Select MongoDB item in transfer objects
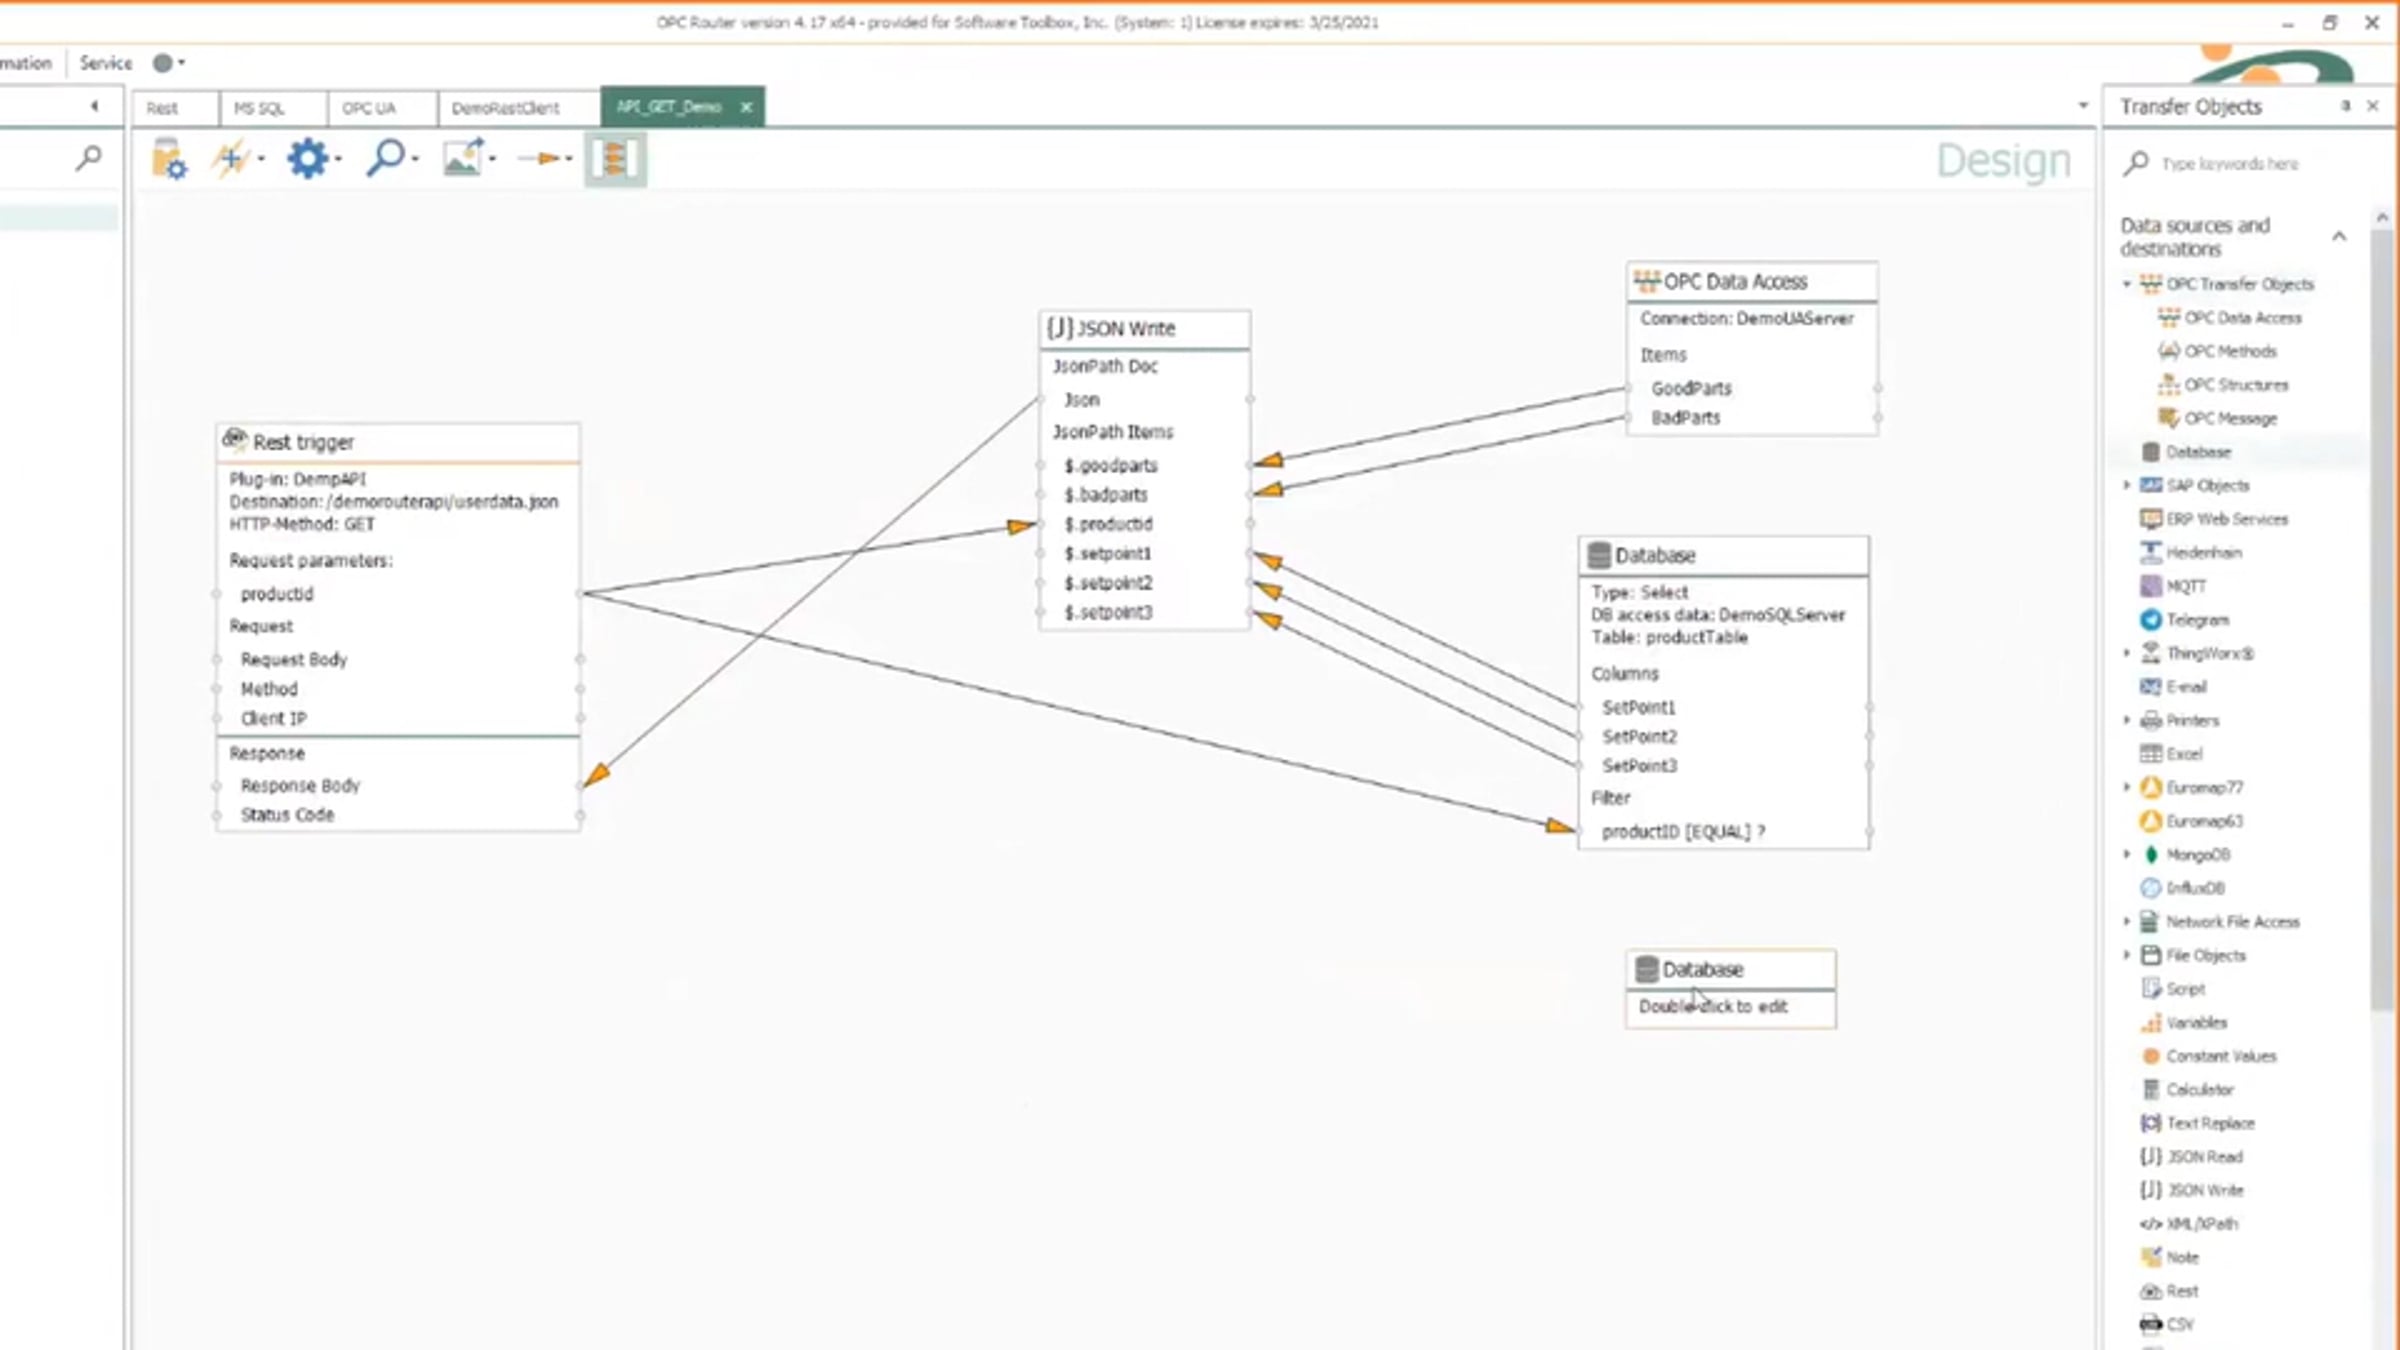Screen dimensions: 2400x1350 tap(2197, 855)
